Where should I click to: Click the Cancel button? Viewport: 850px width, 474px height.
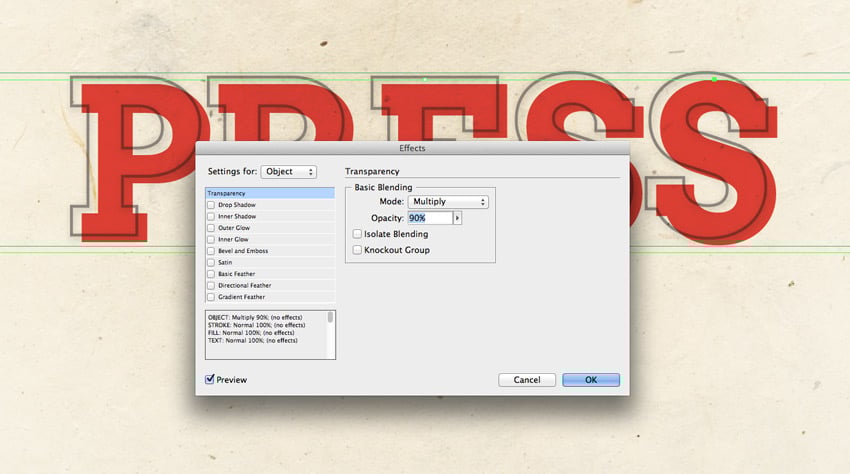tap(527, 380)
